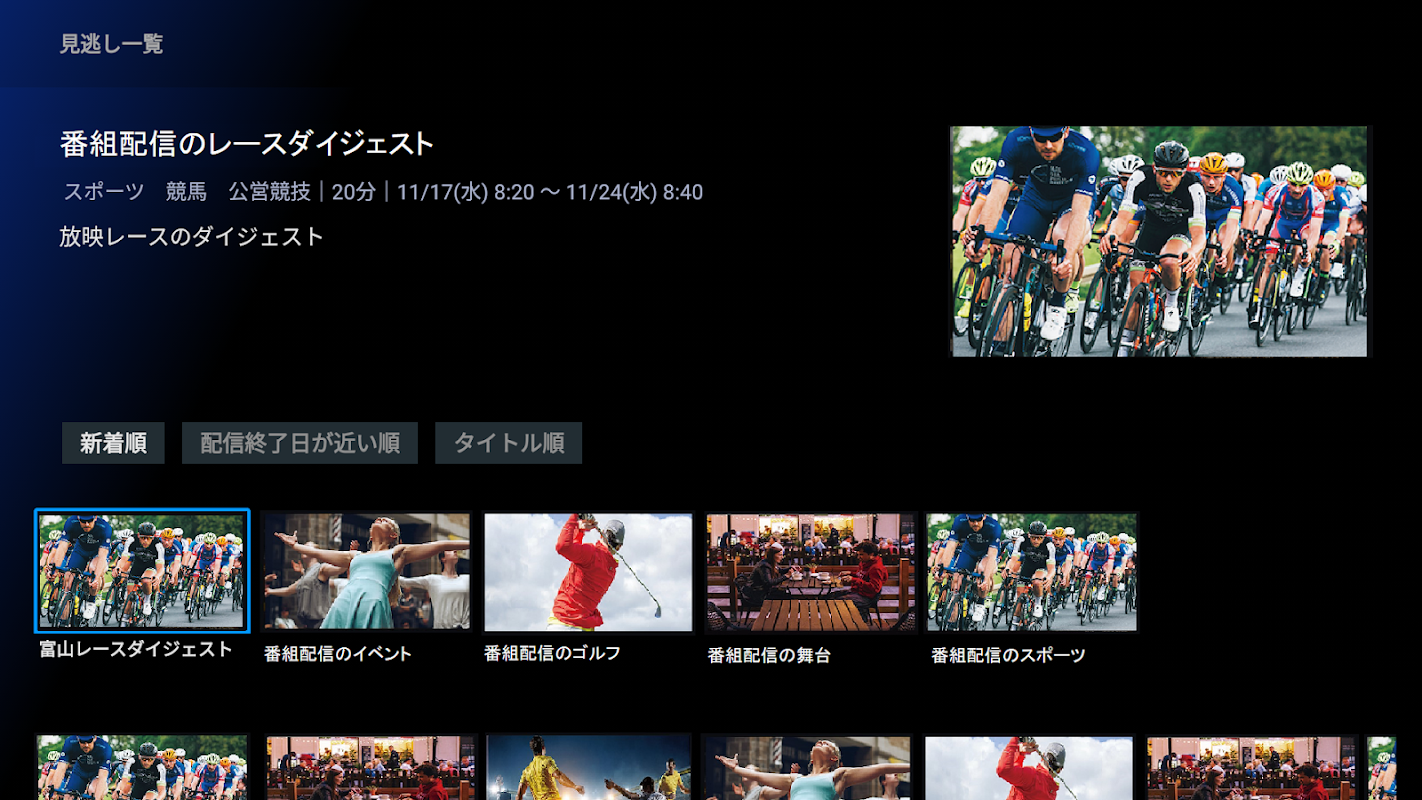This screenshot has height=800, width=1422.
Task: Sort by 配信終了日が近い順
Action: point(300,443)
